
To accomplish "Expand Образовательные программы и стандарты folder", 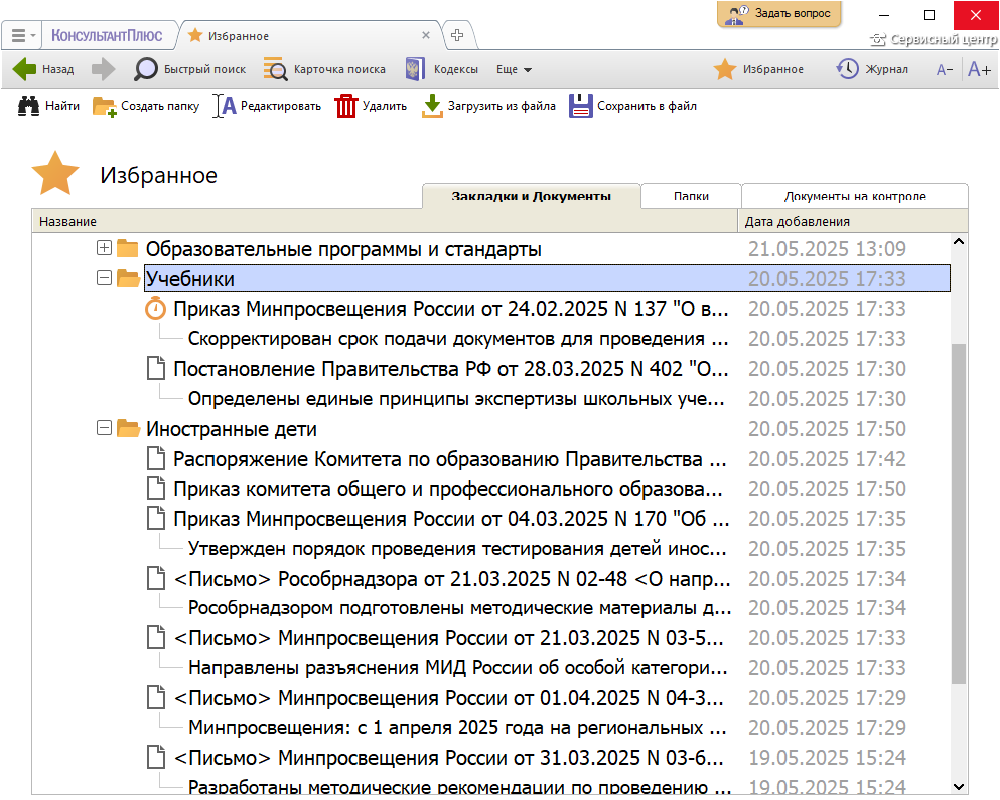I will tap(105, 248).
